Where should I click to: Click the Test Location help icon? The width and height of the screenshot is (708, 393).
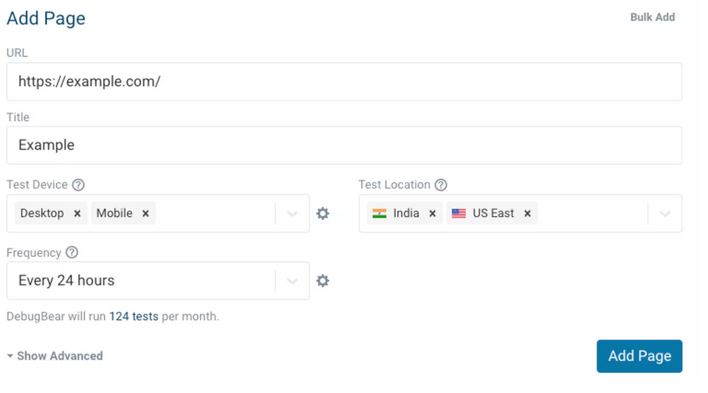coord(441,185)
